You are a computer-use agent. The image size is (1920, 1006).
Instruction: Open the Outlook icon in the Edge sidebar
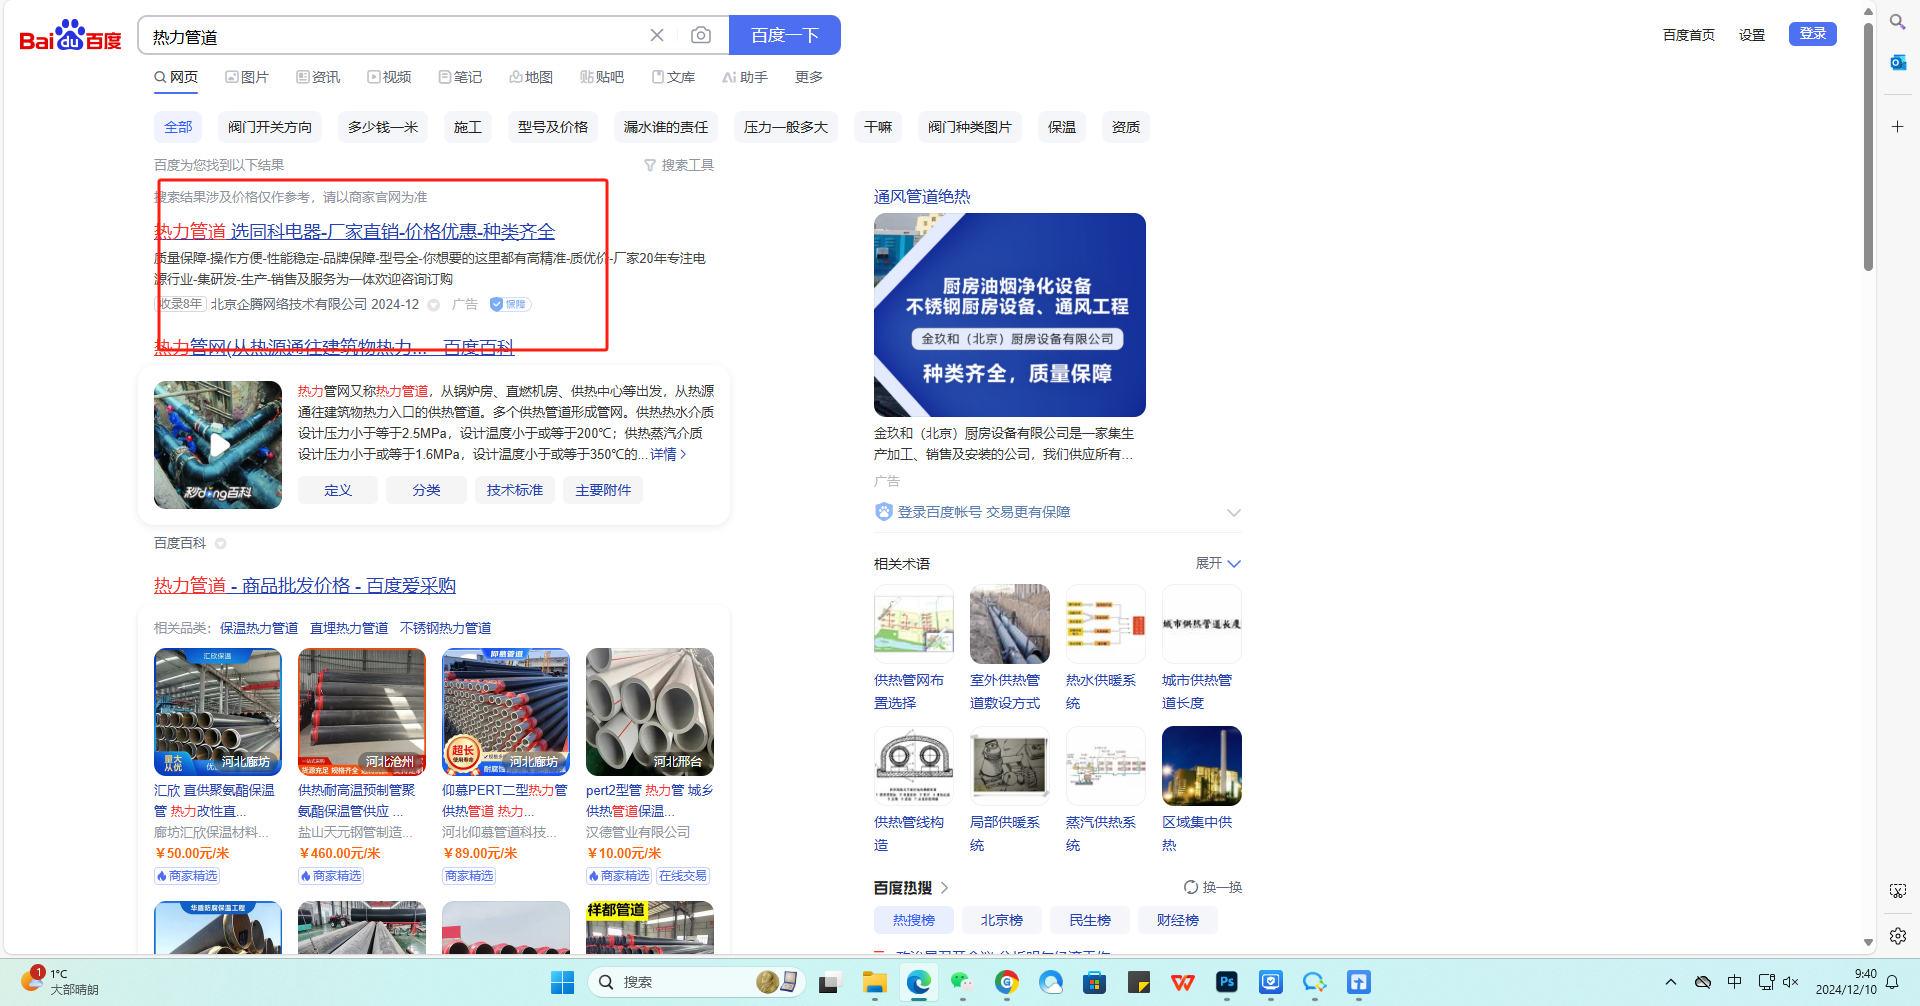pos(1897,62)
